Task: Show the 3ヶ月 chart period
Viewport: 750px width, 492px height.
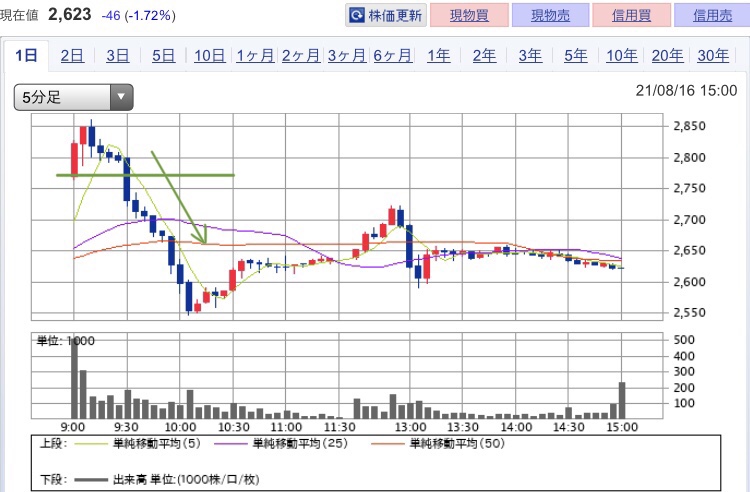Action: (347, 56)
